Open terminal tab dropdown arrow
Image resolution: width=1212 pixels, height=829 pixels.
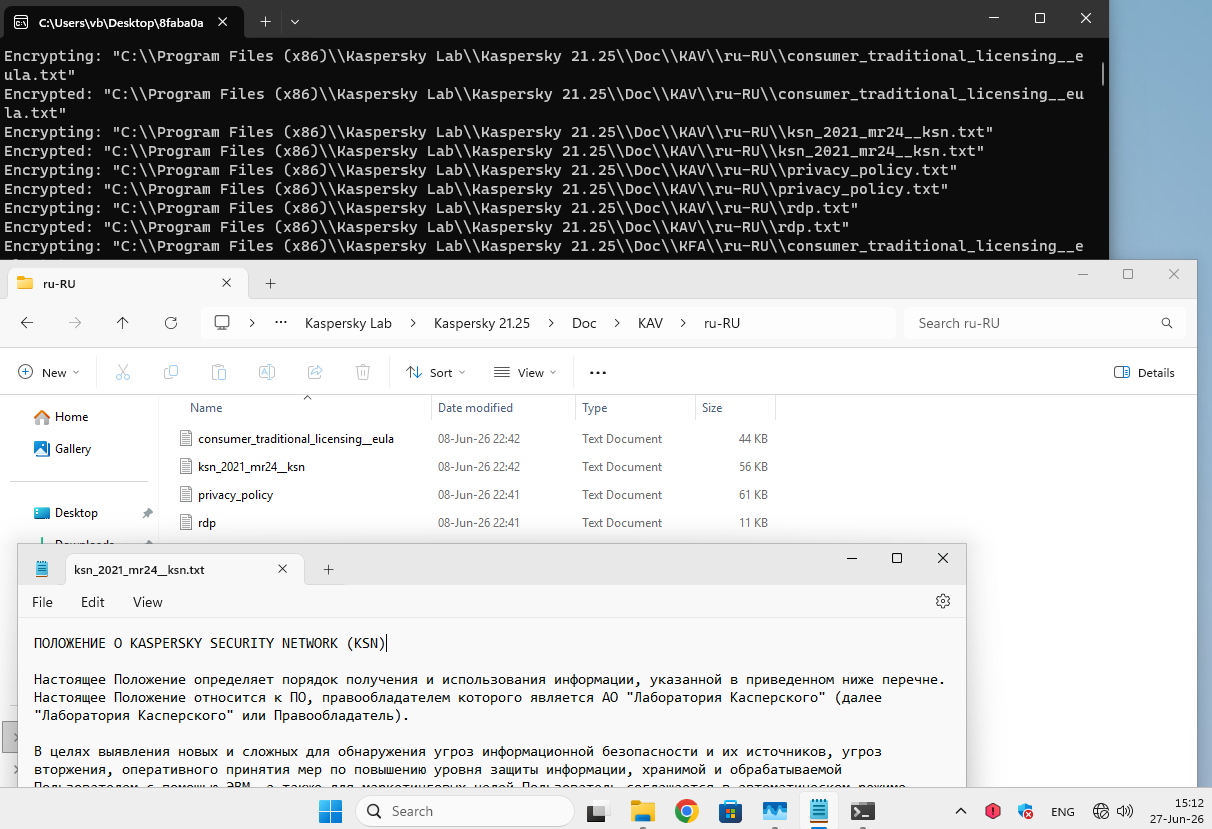coord(294,21)
